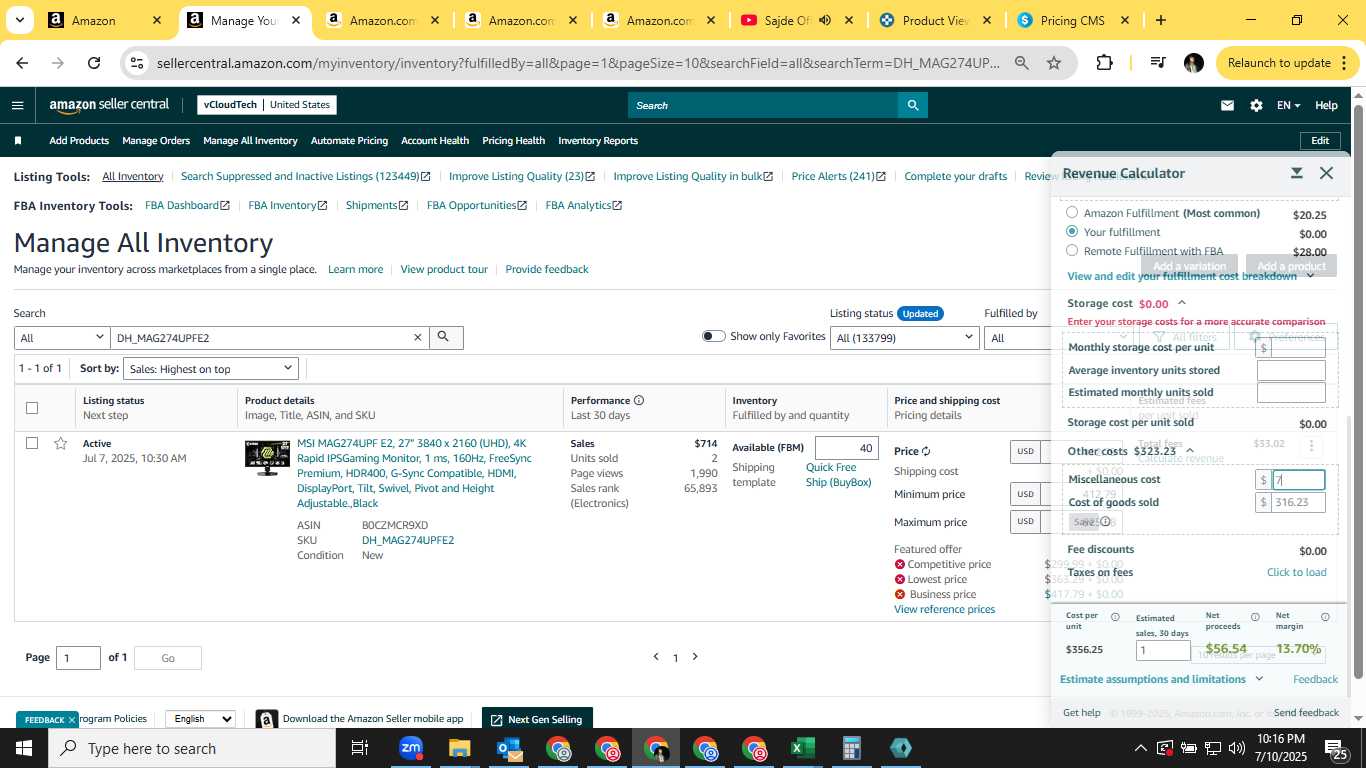Open the Listing status All (133799) dropdown
The height and width of the screenshot is (768, 1366).
(x=904, y=338)
